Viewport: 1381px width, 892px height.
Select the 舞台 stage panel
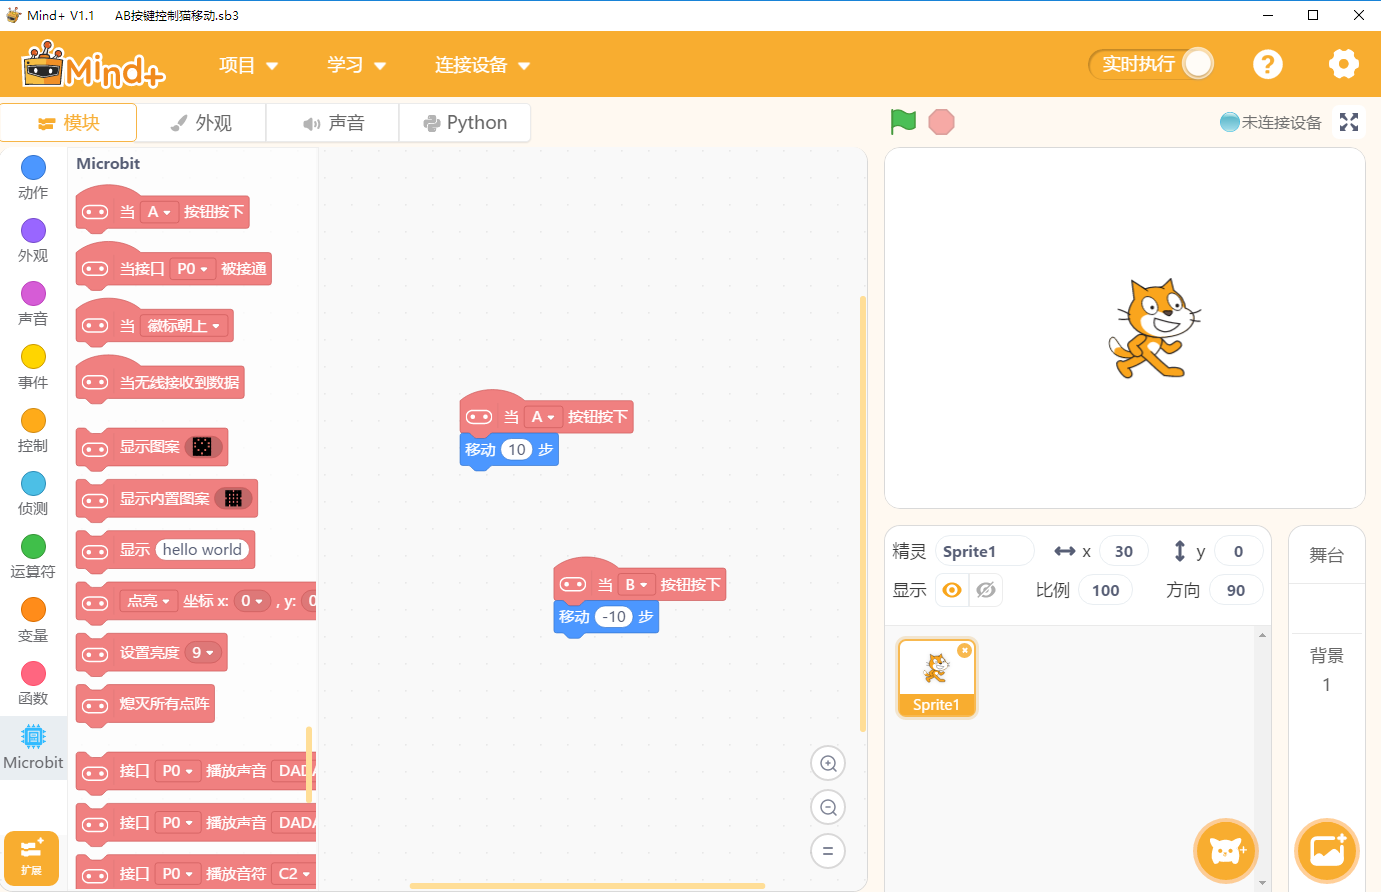click(1327, 555)
